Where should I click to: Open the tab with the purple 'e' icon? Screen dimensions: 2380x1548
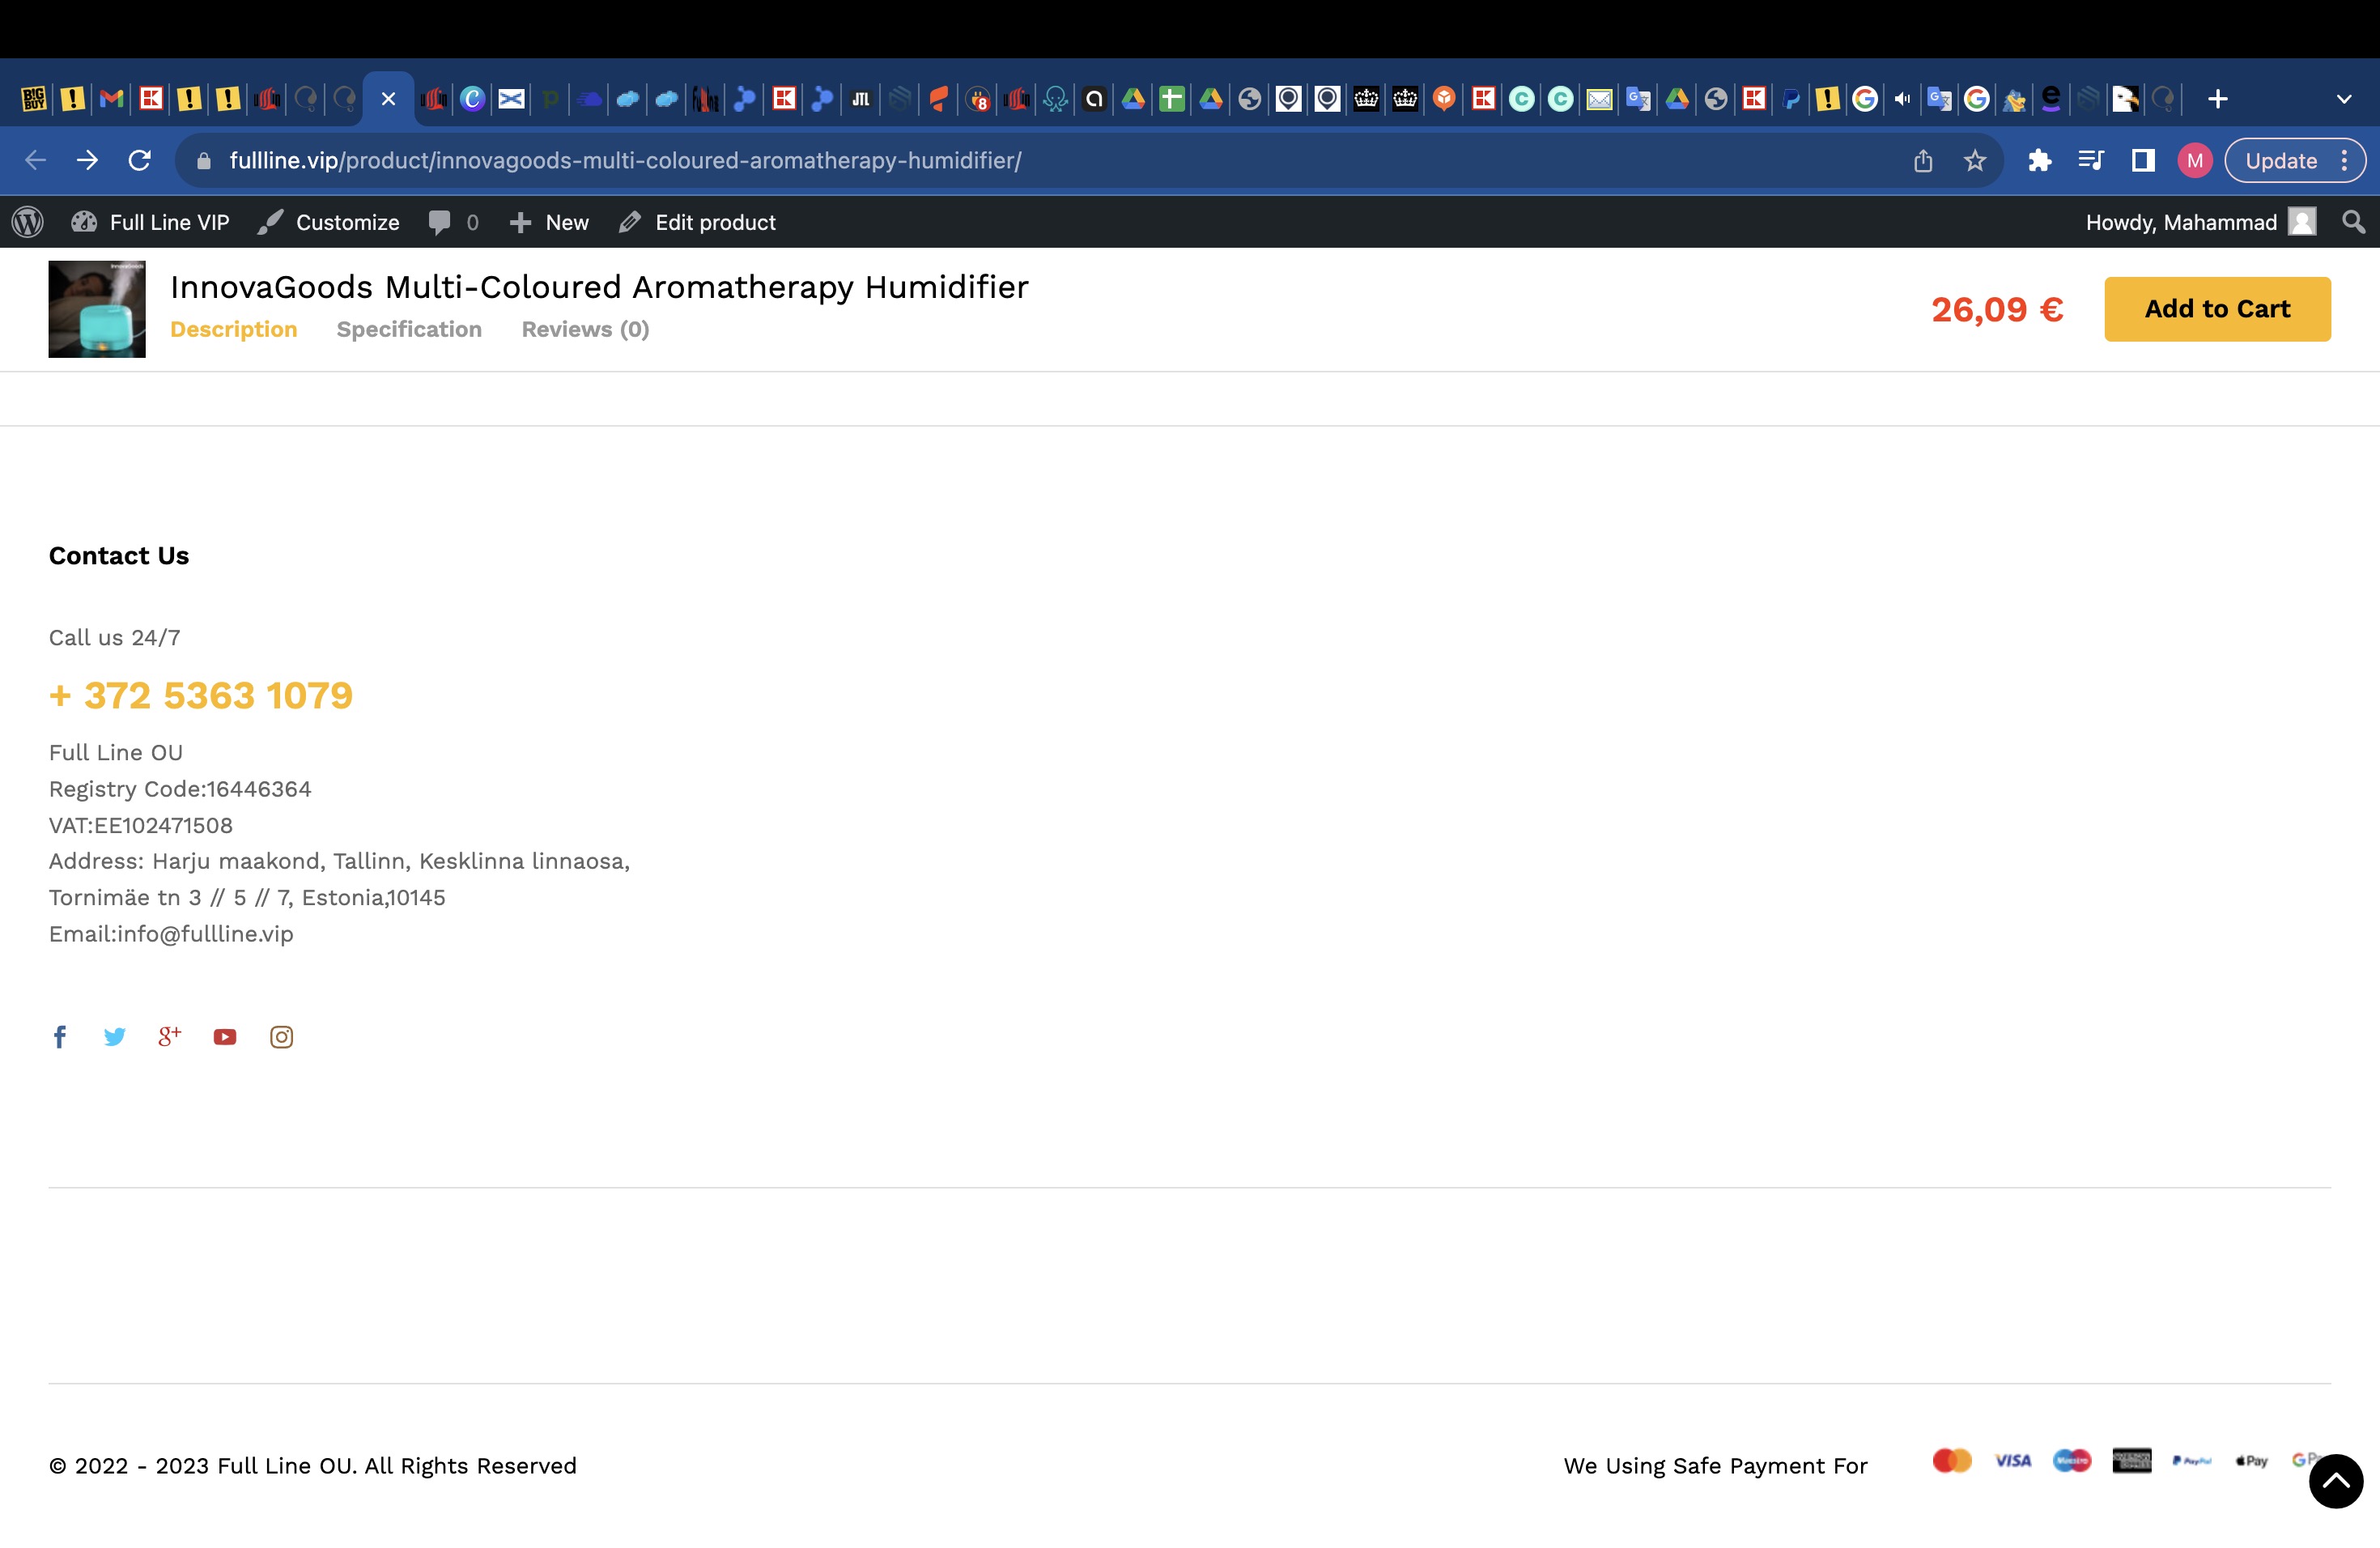click(2051, 99)
